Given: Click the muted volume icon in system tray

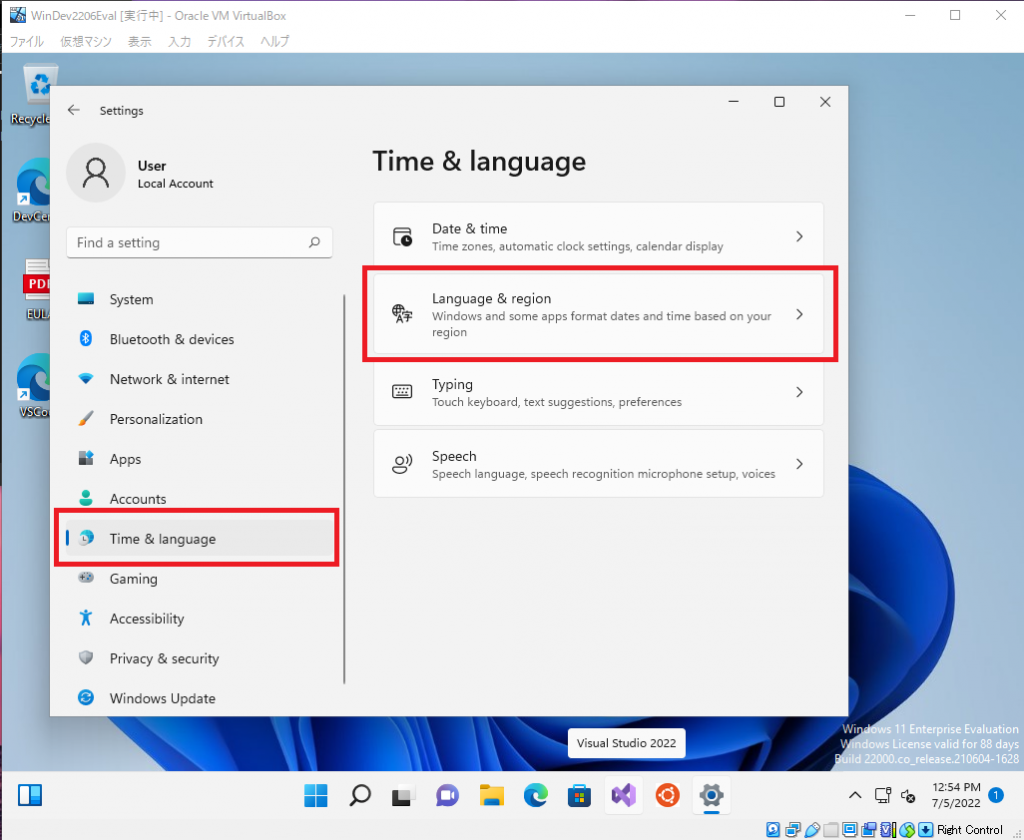Looking at the screenshot, I should (x=908, y=794).
